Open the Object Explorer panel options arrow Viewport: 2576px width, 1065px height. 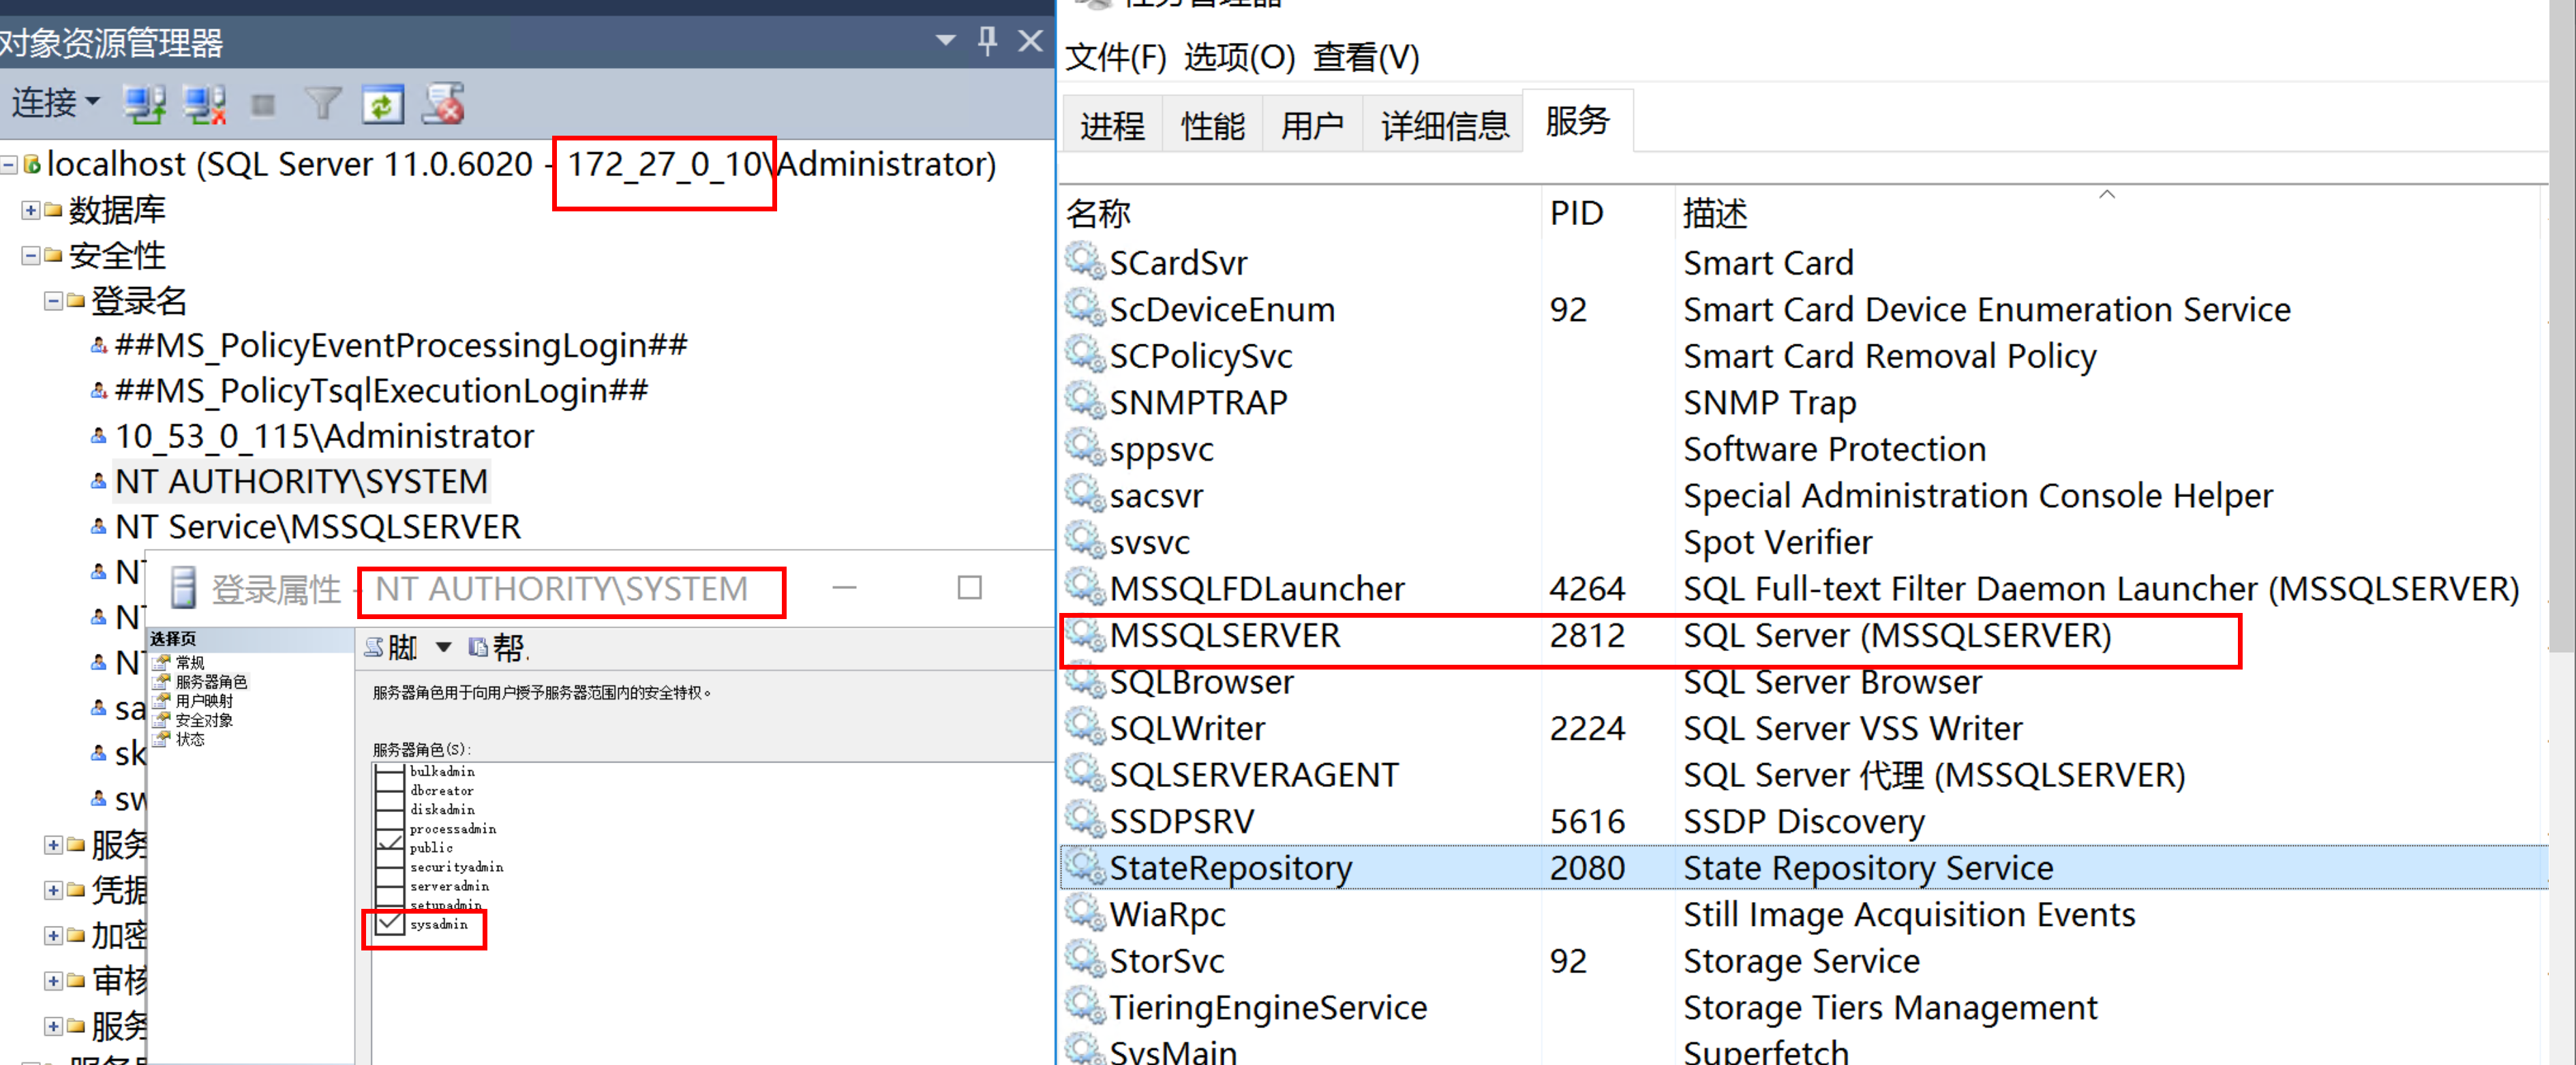pyautogui.click(x=945, y=40)
